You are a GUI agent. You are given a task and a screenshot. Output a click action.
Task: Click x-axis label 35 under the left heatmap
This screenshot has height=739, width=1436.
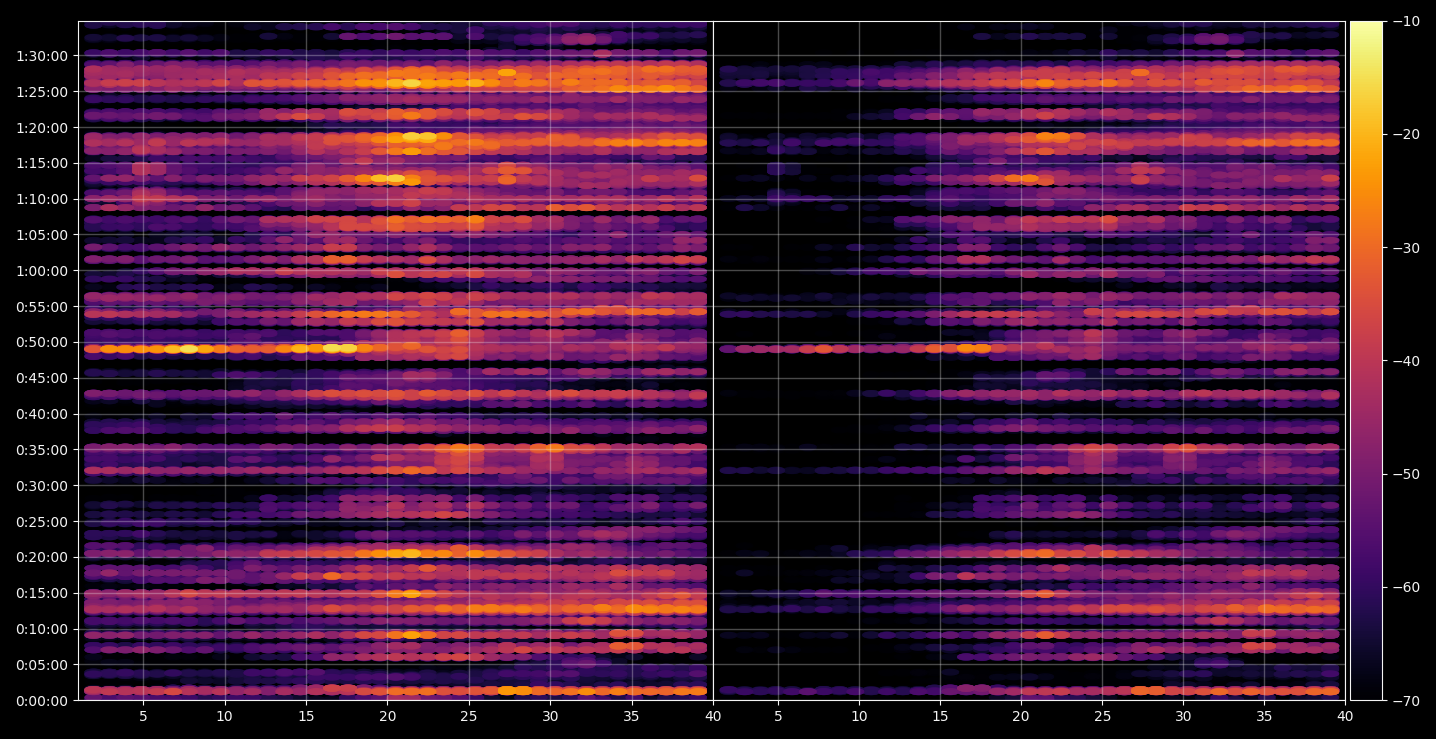[631, 716]
